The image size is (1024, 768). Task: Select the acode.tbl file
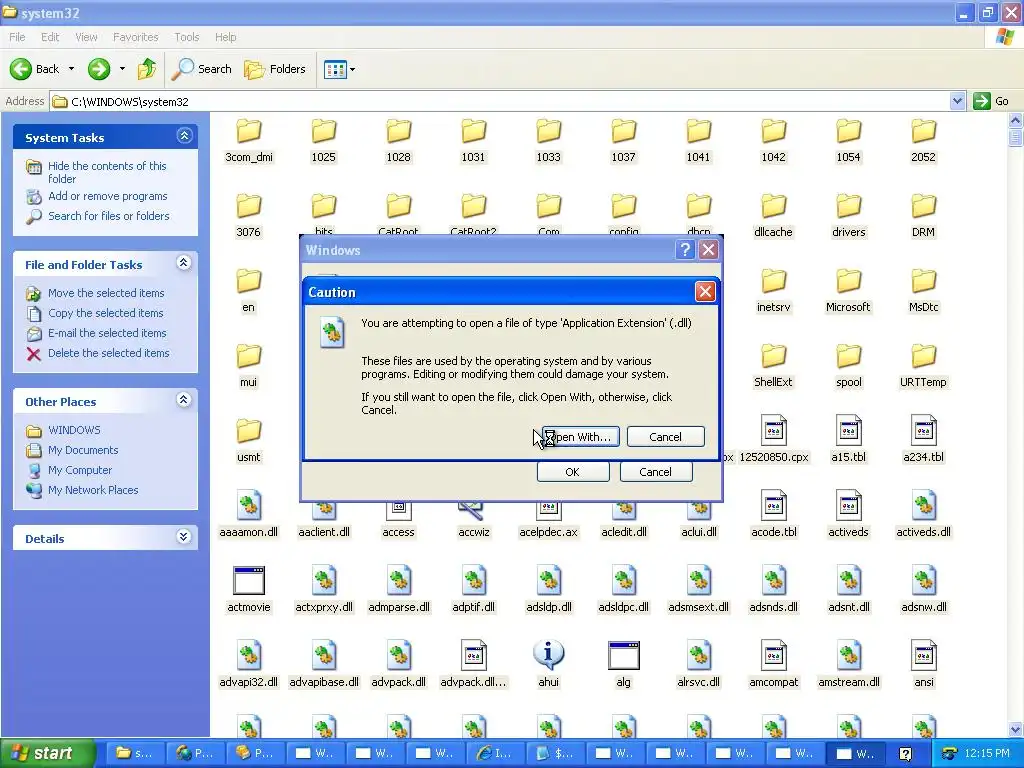[x=774, y=516]
